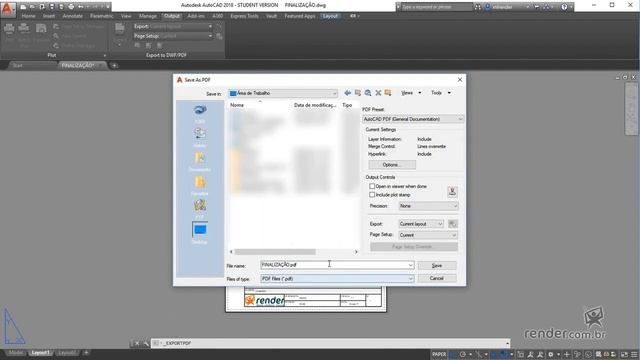Open the PDF Preset dropdown
This screenshot has height=360, width=640.
click(x=413, y=119)
